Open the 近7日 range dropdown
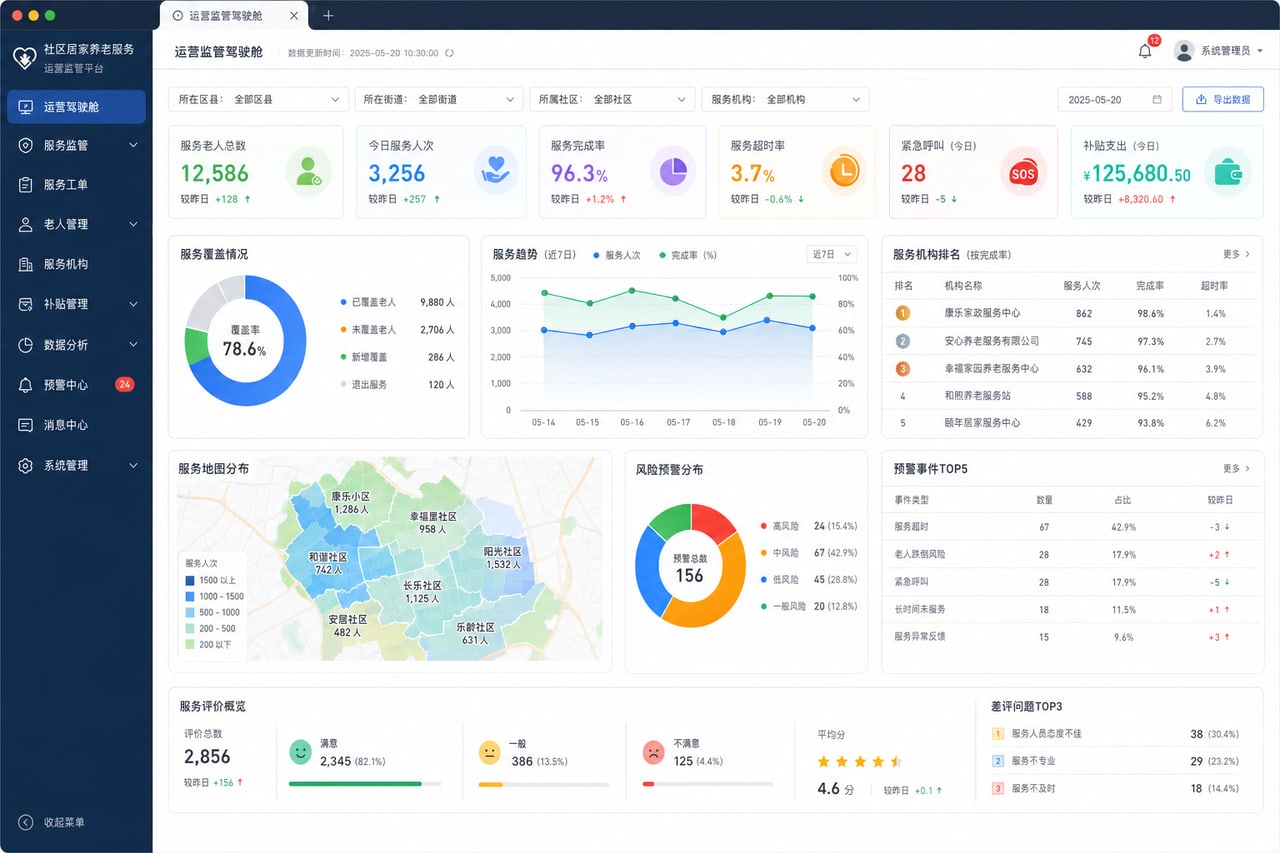 tap(832, 254)
